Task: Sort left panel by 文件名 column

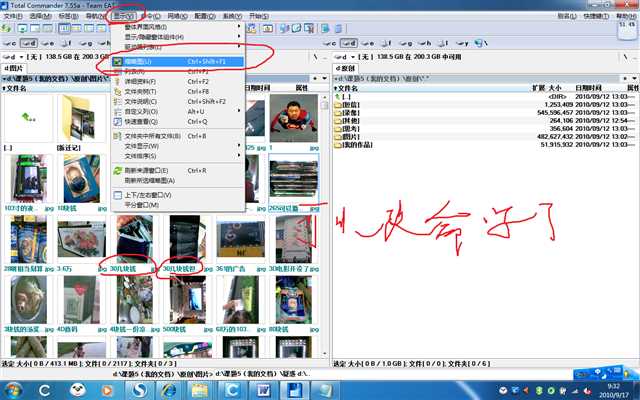Action: coord(15,88)
